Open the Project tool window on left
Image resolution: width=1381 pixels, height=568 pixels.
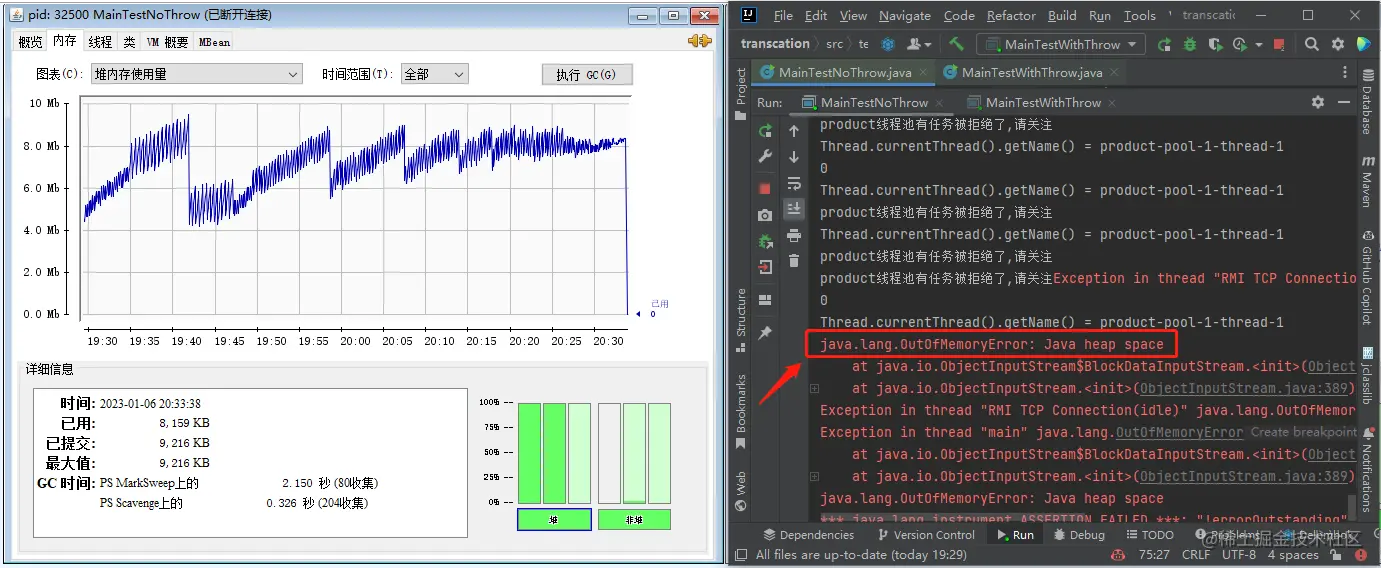coord(741,94)
